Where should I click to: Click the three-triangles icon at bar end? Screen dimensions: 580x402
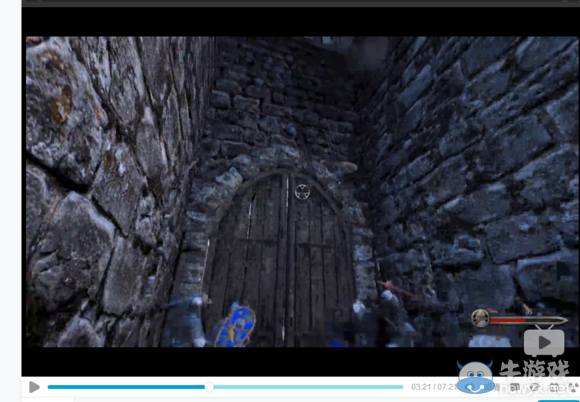(x=574, y=387)
